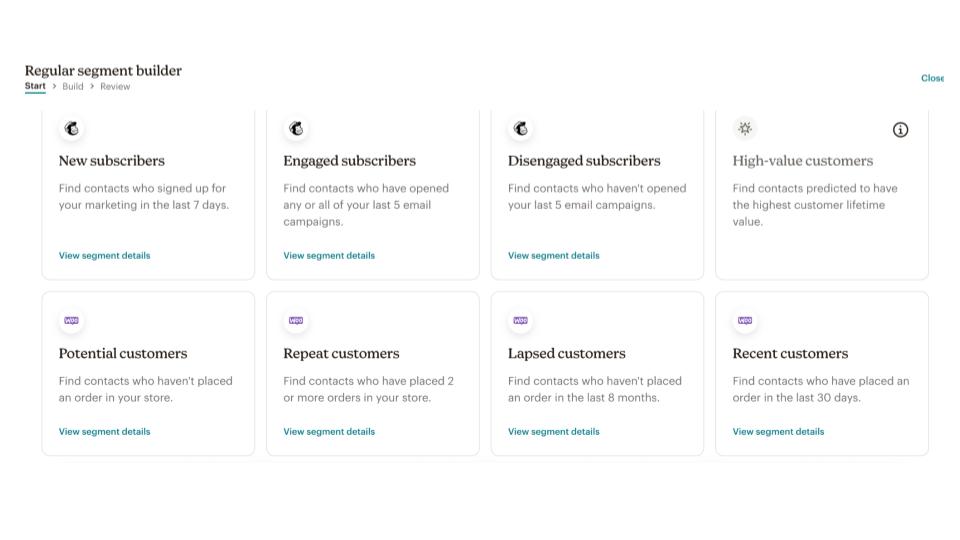Click WooCommerce icon on Lapsed customers card
This screenshot has height=540, width=960.
[x=521, y=321]
